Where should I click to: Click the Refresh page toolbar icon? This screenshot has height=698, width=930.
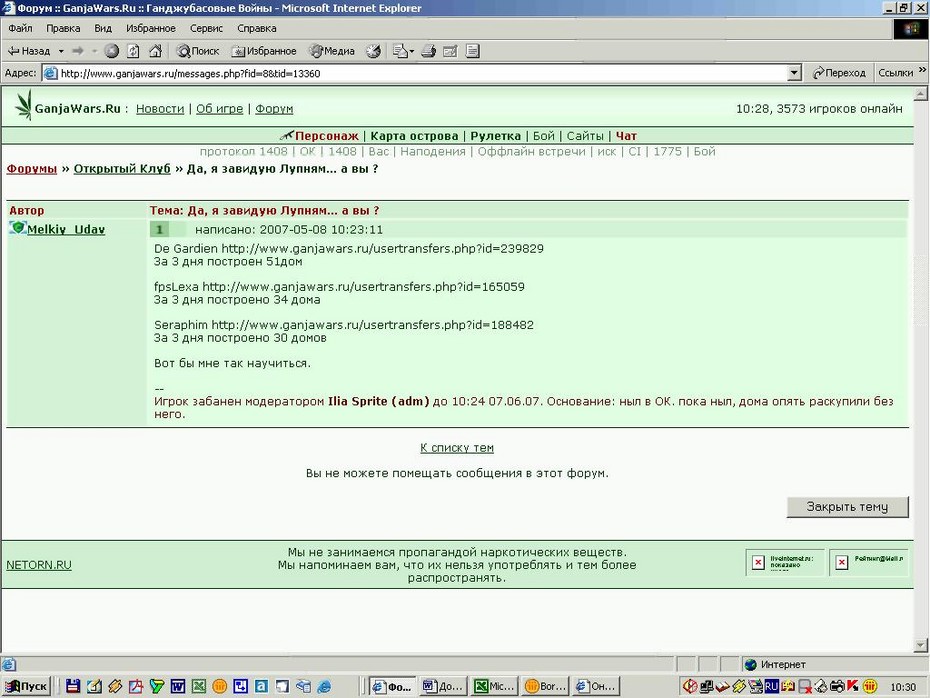tap(133, 51)
